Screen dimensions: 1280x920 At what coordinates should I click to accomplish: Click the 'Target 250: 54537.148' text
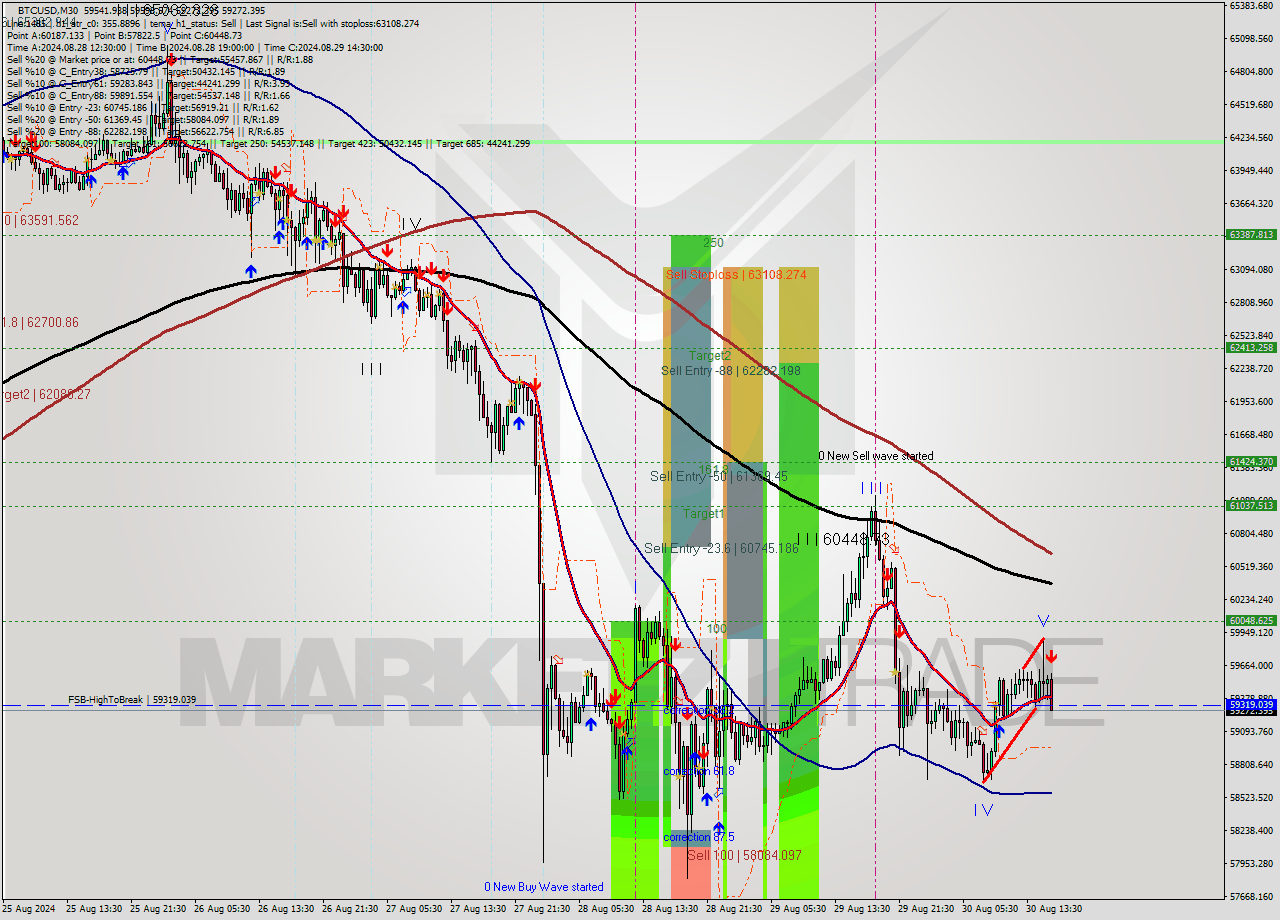(267, 143)
